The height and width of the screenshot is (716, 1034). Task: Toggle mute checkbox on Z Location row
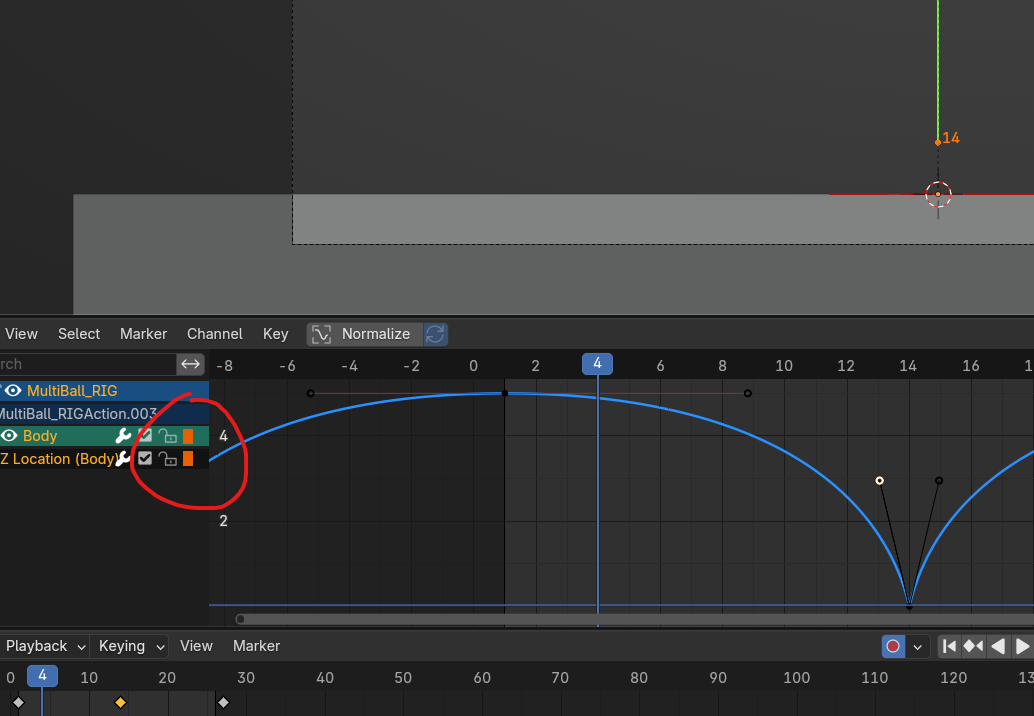(145, 458)
